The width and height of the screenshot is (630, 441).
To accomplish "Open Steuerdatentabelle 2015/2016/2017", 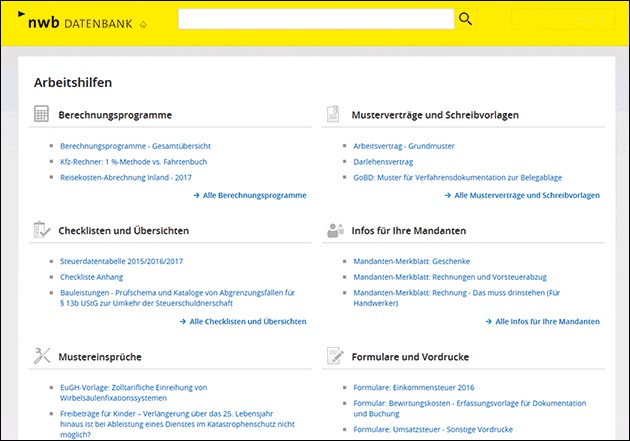I will tap(122, 261).
